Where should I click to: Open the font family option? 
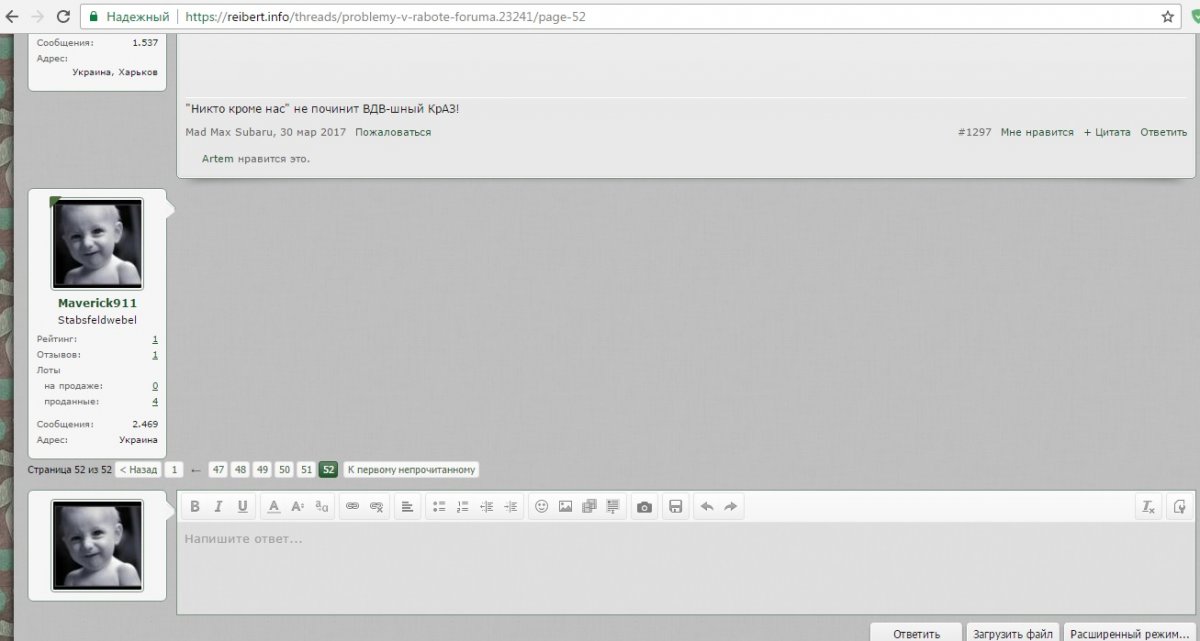321,507
